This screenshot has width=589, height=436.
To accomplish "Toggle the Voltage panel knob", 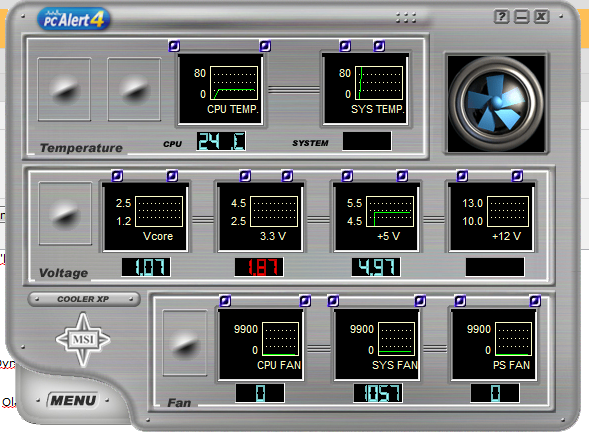I will (x=65, y=213).
